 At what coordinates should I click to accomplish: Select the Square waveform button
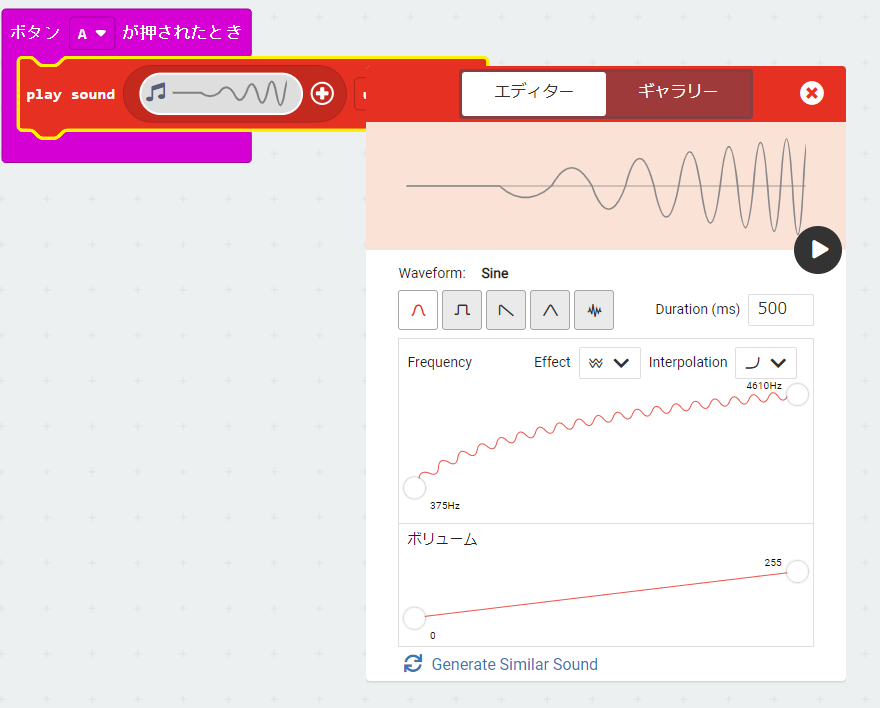pyautogui.click(x=462, y=310)
